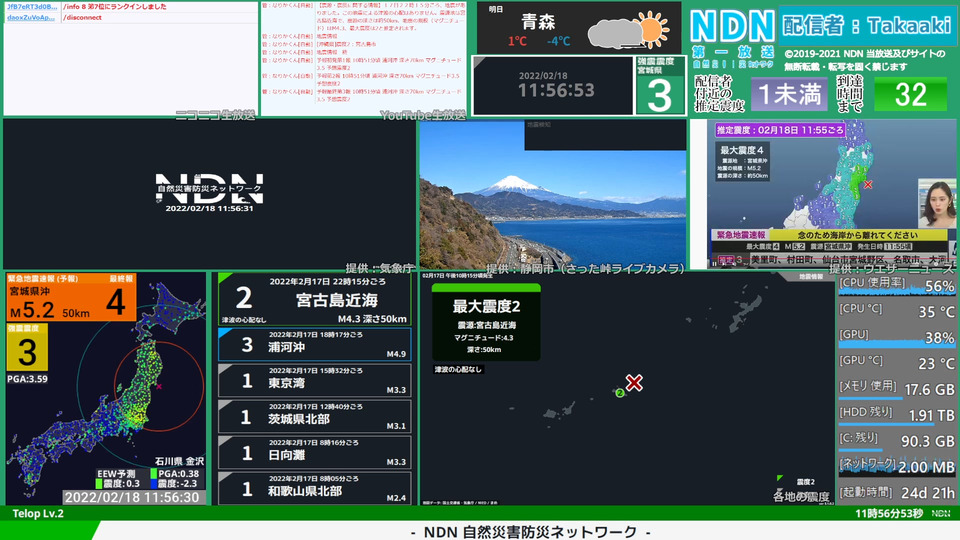This screenshot has height=540, width=960.
Task: Select the 東京湾 M3.3 earthquake entry
Action: point(315,381)
